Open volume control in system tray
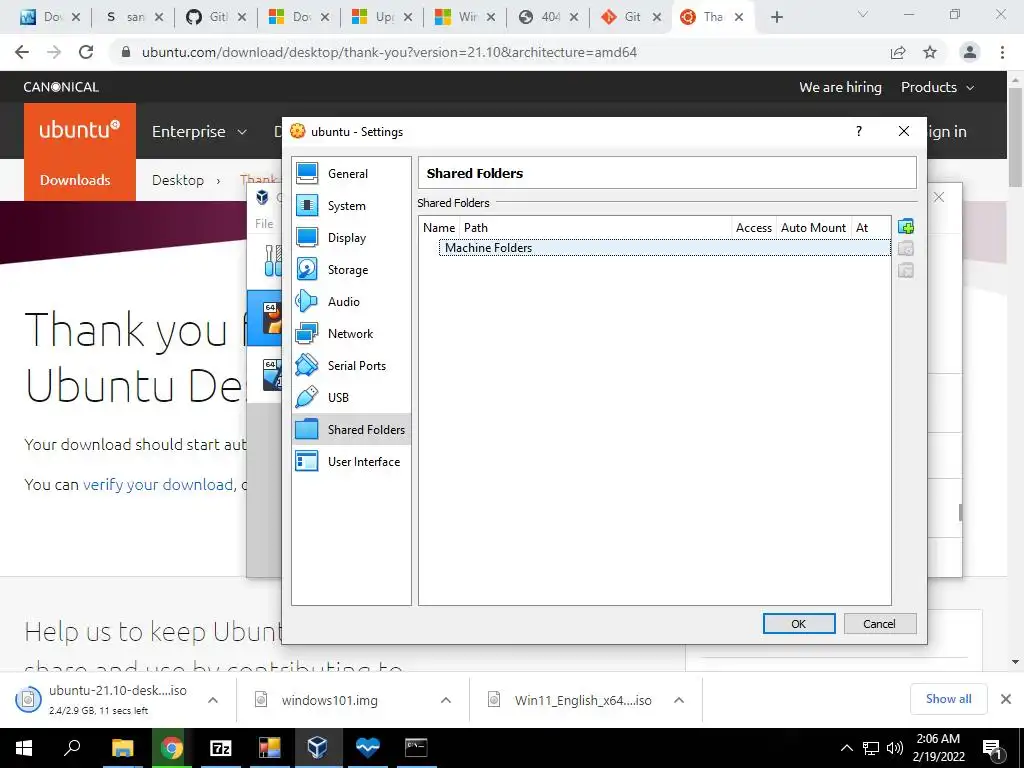Screen dimensions: 1024x768 coord(895,748)
